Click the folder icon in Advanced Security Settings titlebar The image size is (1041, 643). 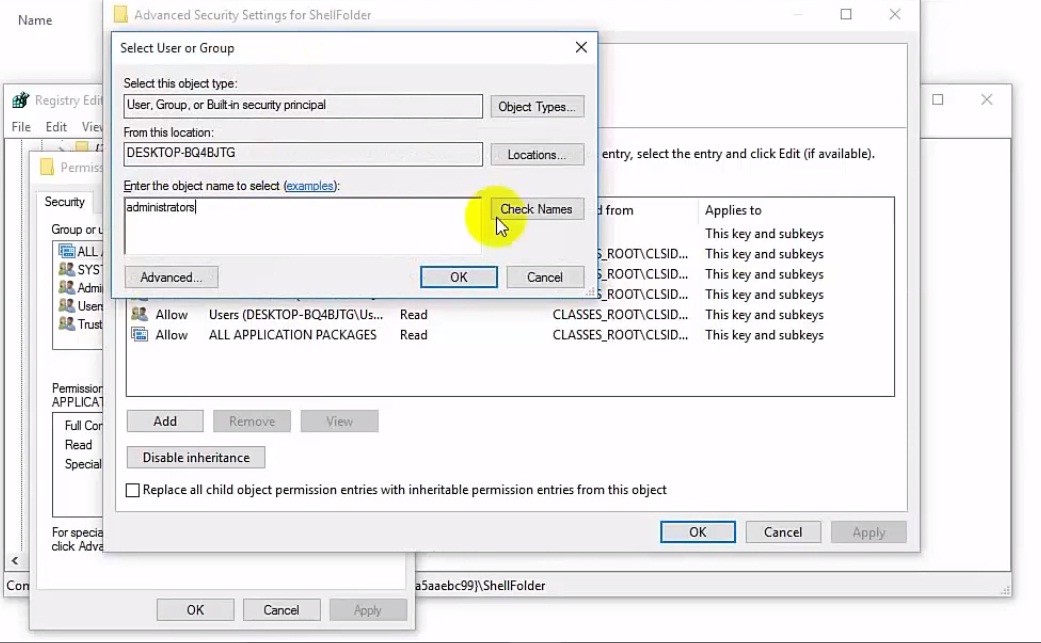(121, 14)
